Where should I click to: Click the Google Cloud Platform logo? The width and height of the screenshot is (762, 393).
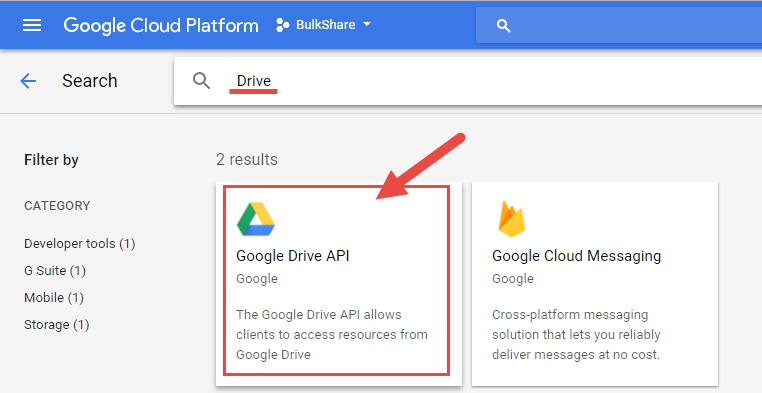(161, 26)
